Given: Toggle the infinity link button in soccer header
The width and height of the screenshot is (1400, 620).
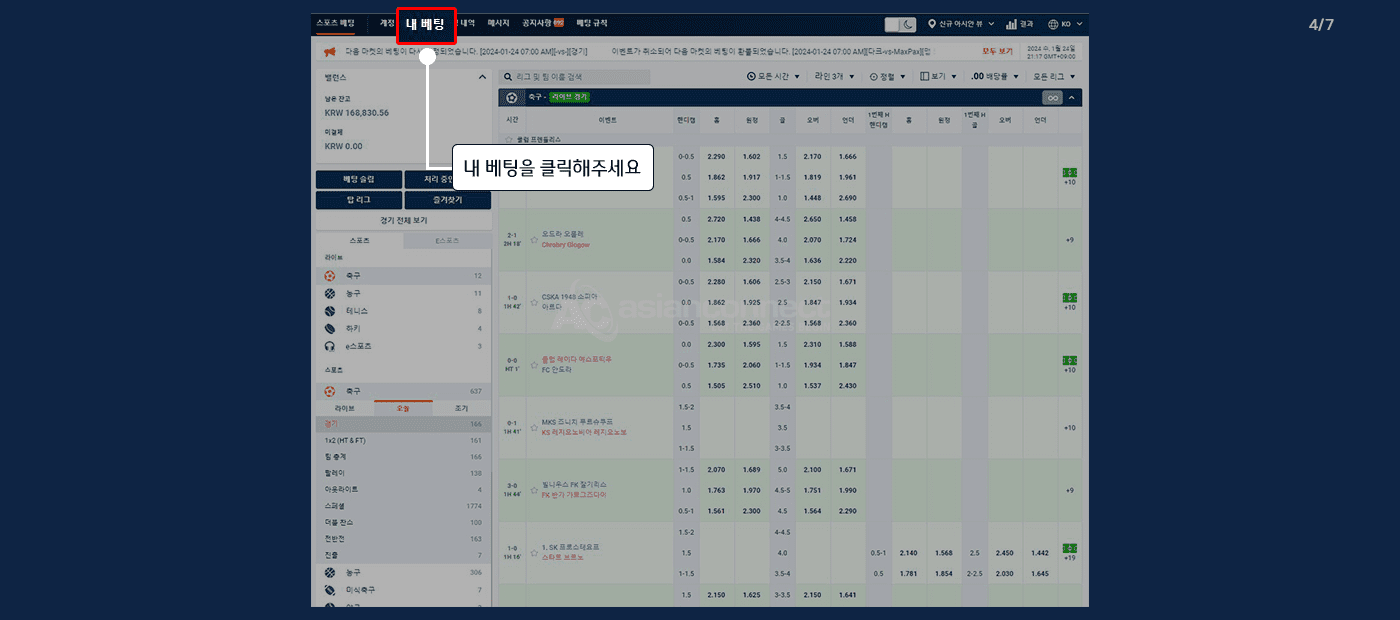Looking at the screenshot, I should pyautogui.click(x=1051, y=98).
